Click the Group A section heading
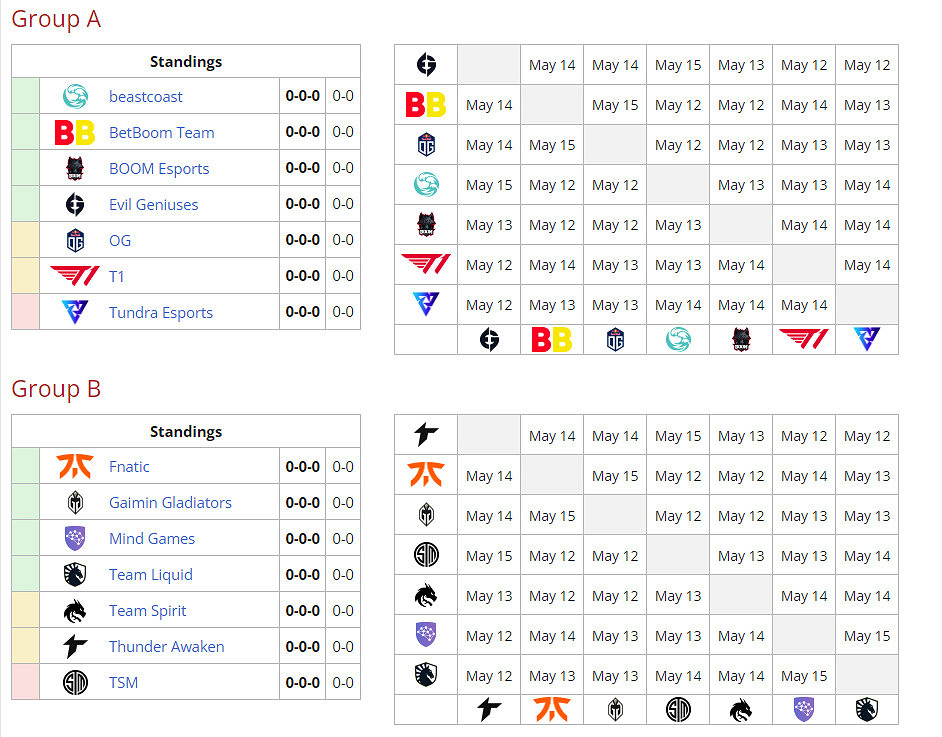 click(56, 19)
